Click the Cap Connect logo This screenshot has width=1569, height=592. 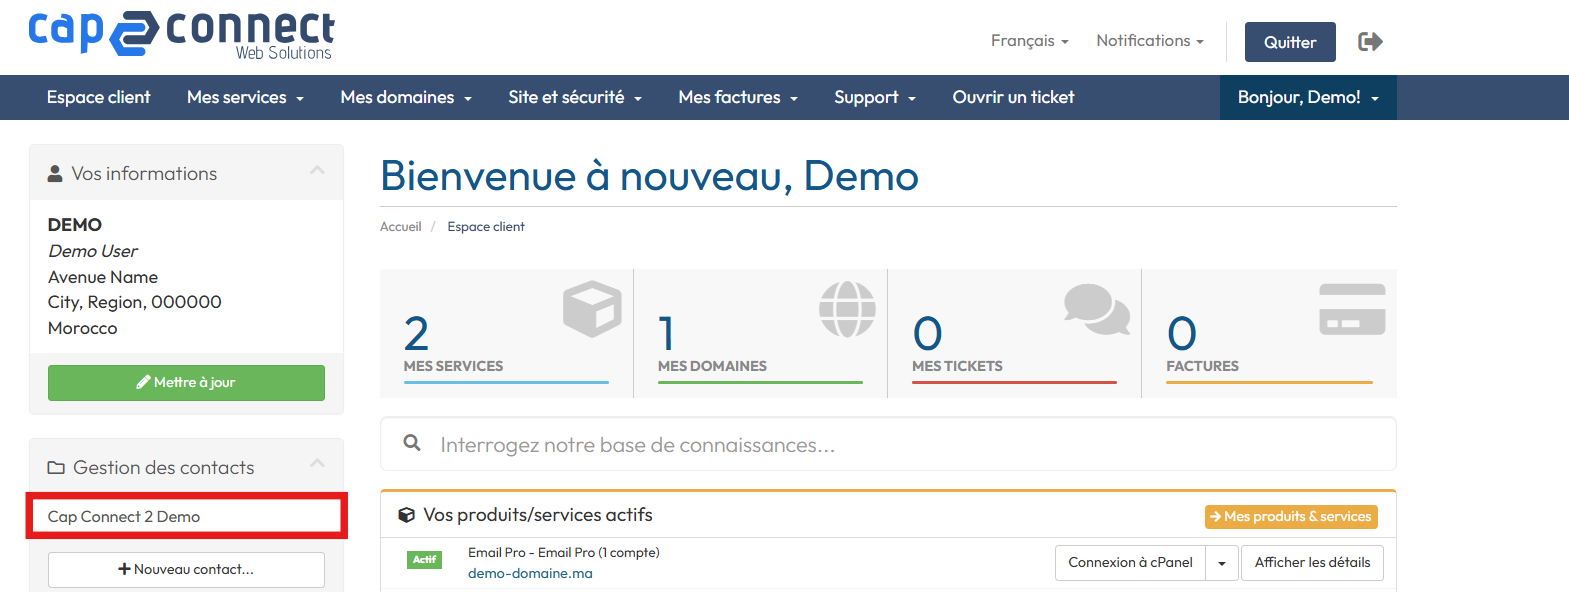coord(181,35)
